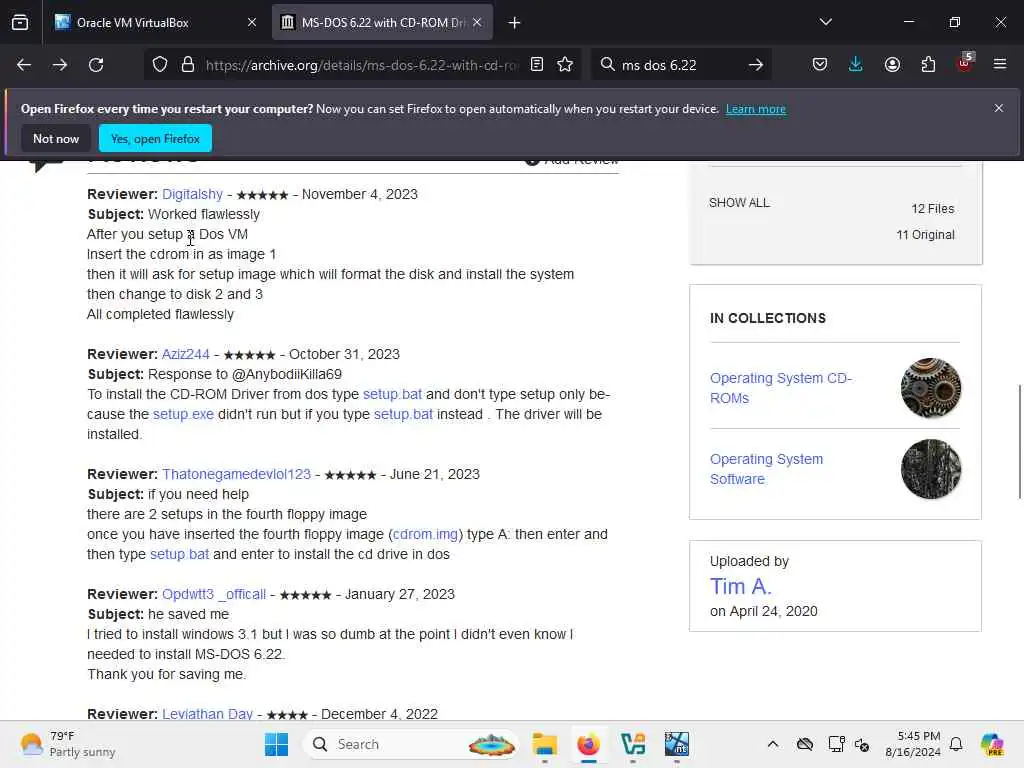
Task: Open the VirtualBox taskbar icon
Action: [x=633, y=744]
